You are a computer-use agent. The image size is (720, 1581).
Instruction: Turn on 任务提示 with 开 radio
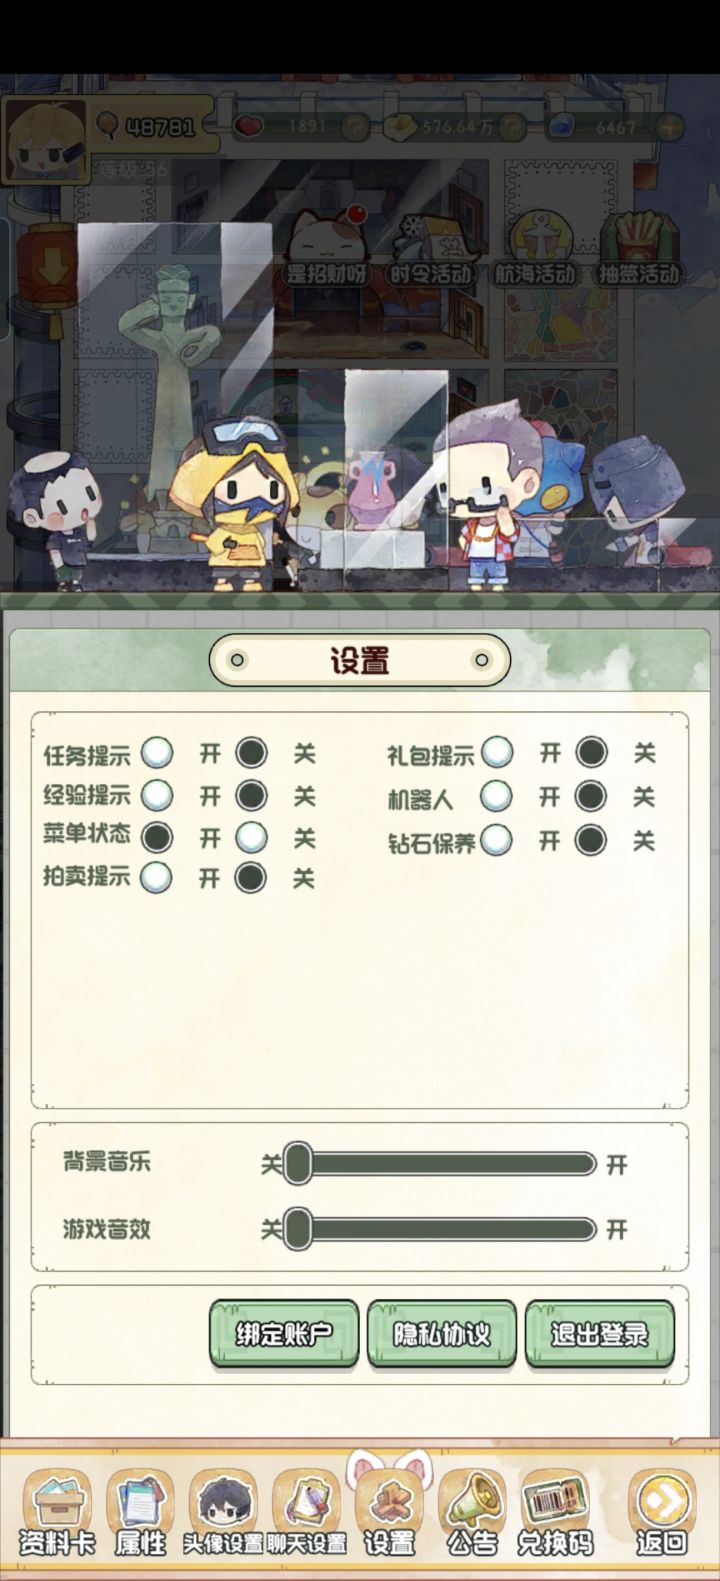pyautogui.click(x=156, y=752)
